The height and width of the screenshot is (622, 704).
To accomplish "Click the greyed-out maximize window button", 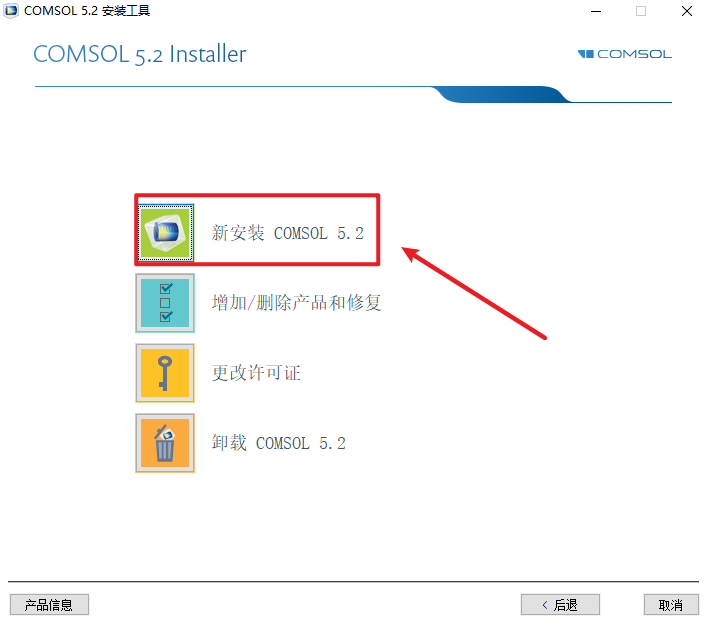I will tap(641, 11).
